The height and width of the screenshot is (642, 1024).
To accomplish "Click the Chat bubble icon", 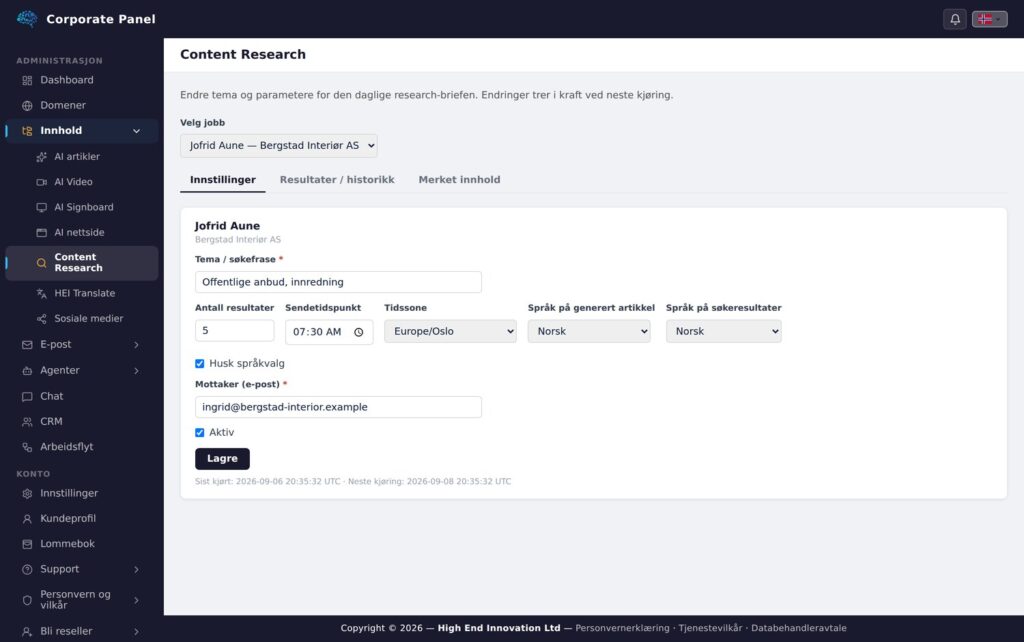I will click(x=27, y=396).
